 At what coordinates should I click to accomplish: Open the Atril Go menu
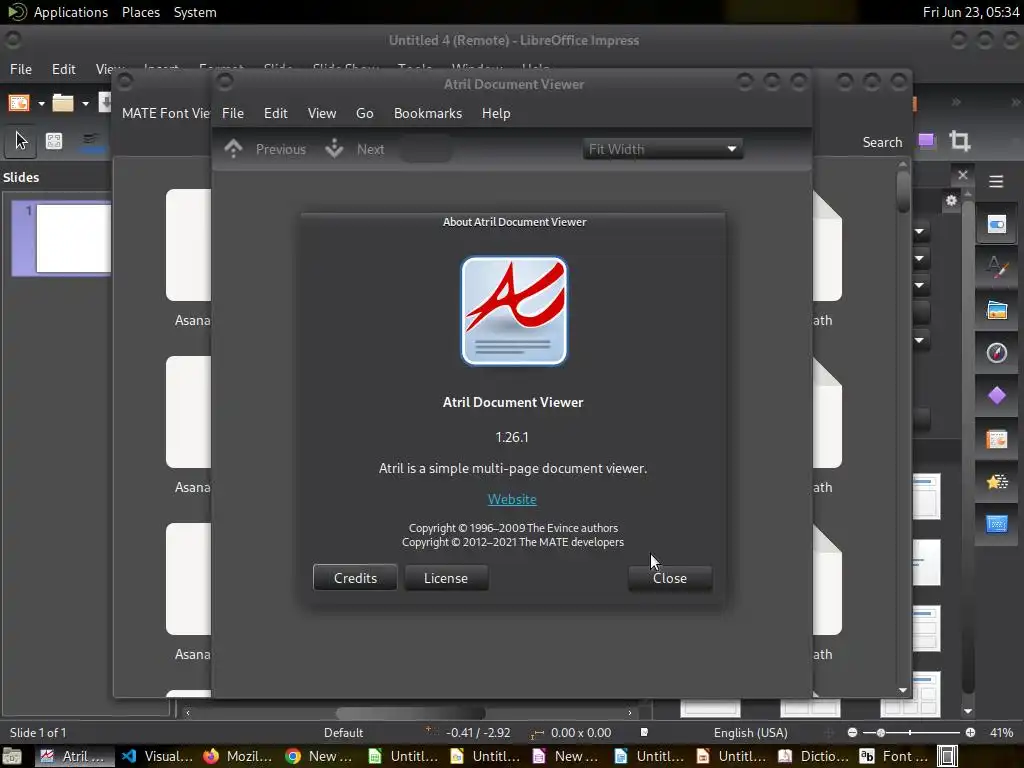[x=364, y=113]
